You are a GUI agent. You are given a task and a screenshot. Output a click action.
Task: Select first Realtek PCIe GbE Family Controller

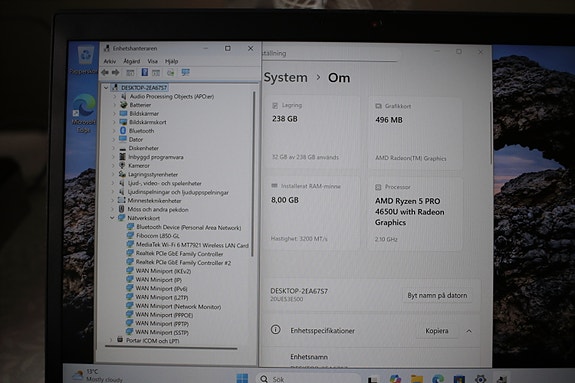(179, 253)
